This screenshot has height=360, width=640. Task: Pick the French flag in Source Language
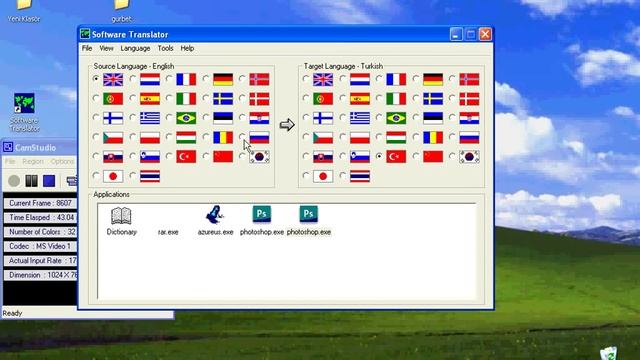coord(186,79)
